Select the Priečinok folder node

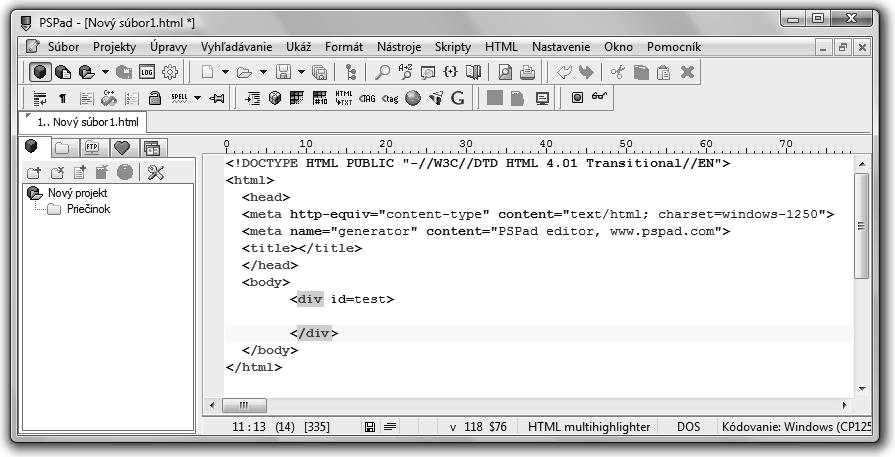(x=88, y=209)
